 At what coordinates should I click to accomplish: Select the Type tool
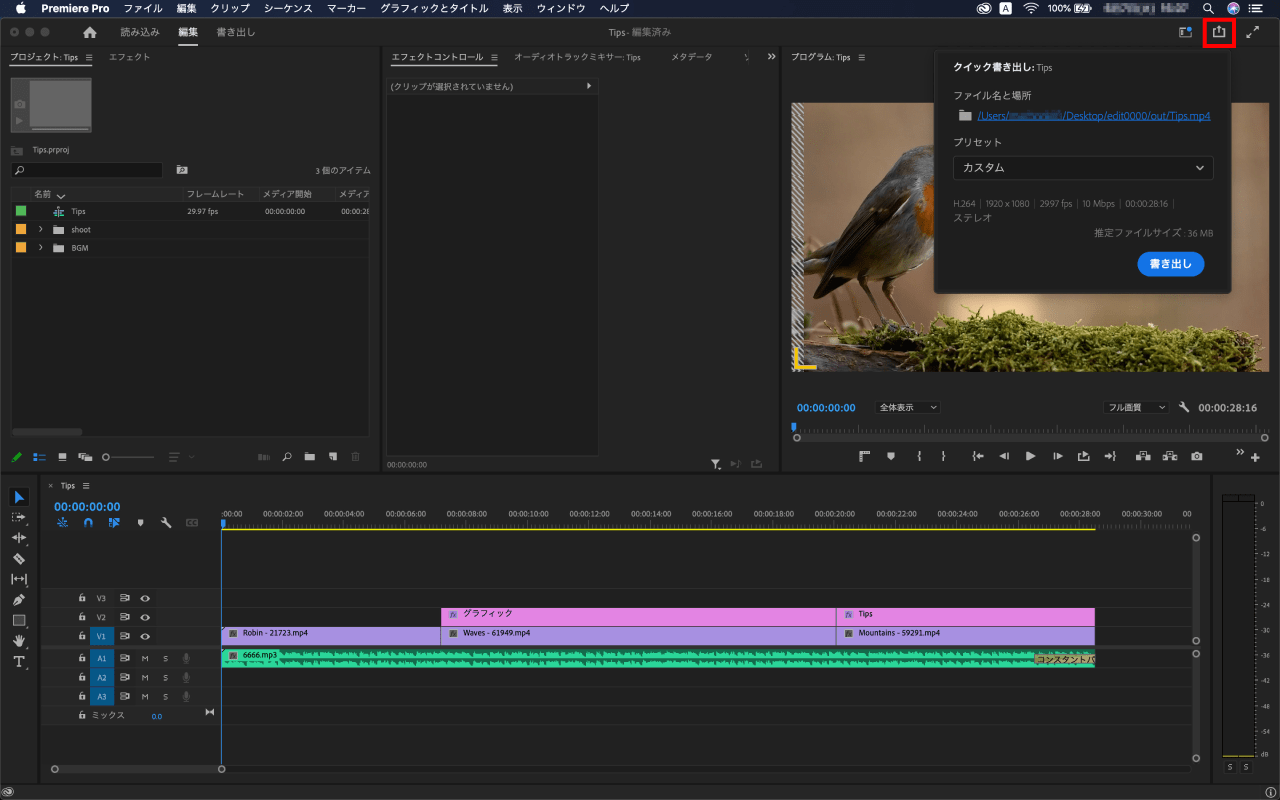[x=19, y=662]
